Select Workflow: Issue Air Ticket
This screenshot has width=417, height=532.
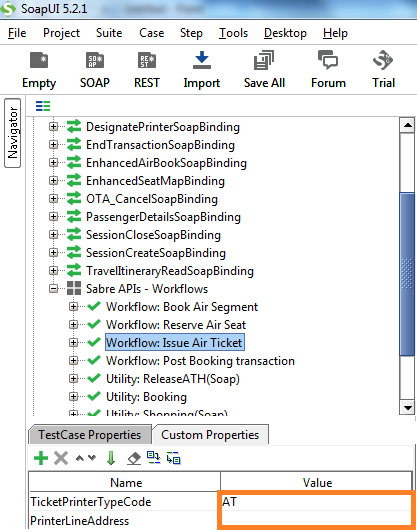tap(174, 342)
